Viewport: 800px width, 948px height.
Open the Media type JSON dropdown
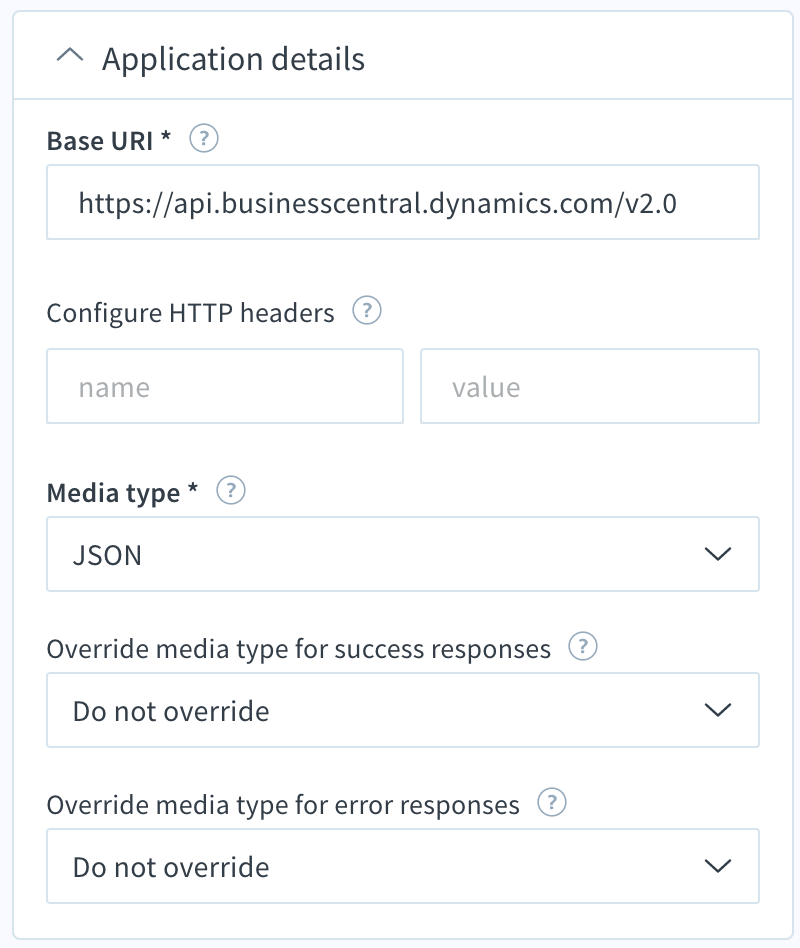point(403,554)
